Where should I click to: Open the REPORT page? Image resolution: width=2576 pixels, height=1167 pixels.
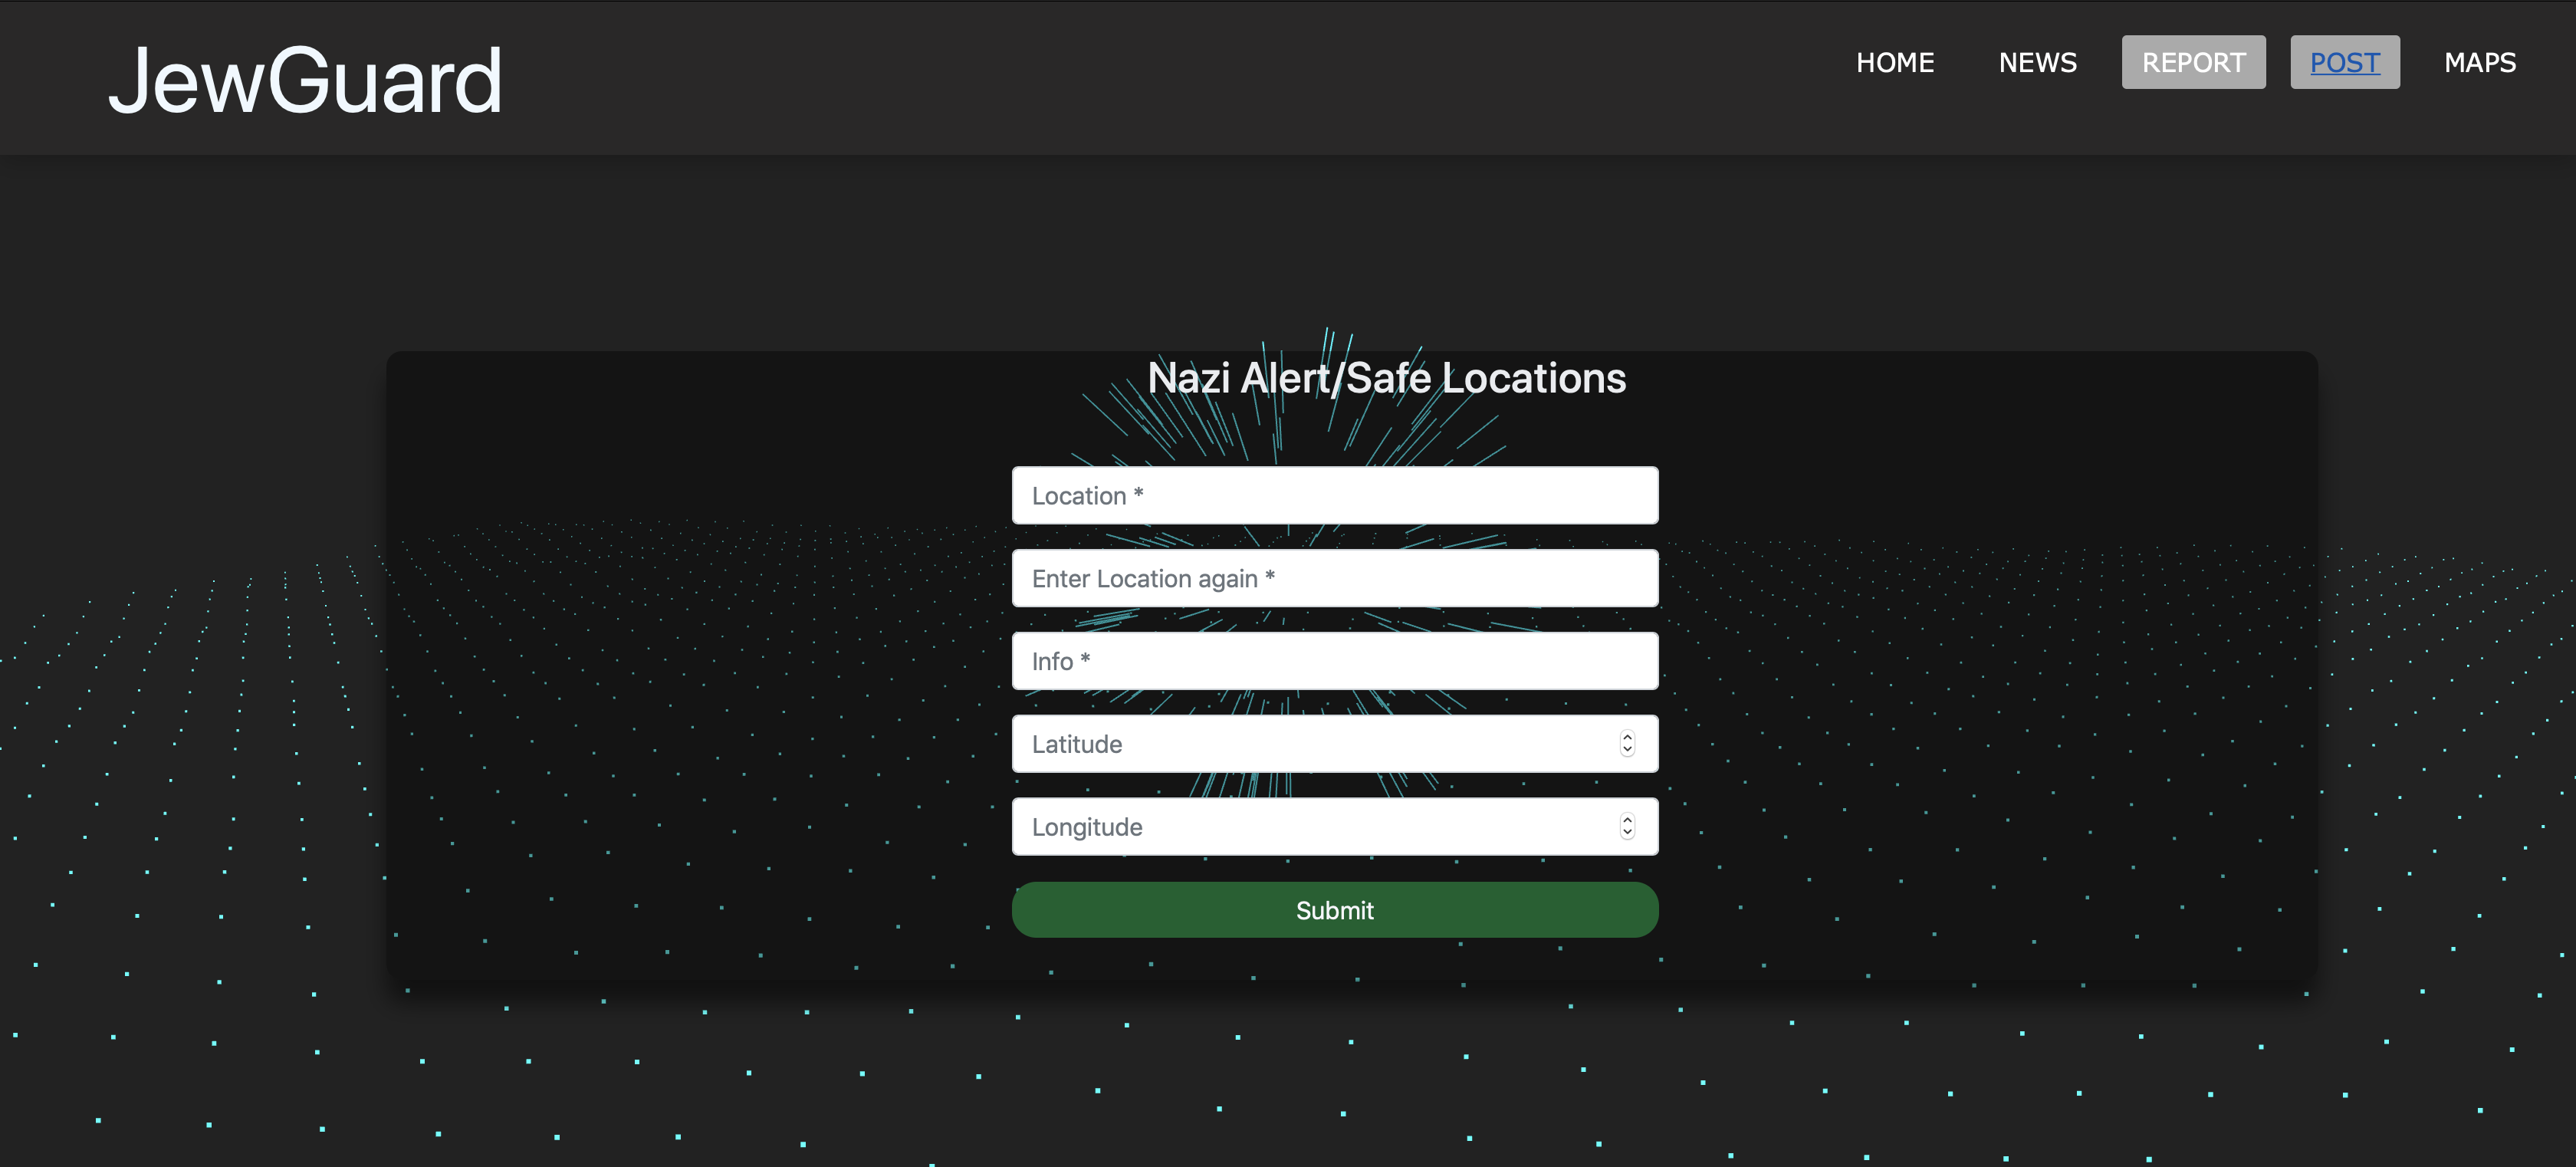tap(2193, 62)
